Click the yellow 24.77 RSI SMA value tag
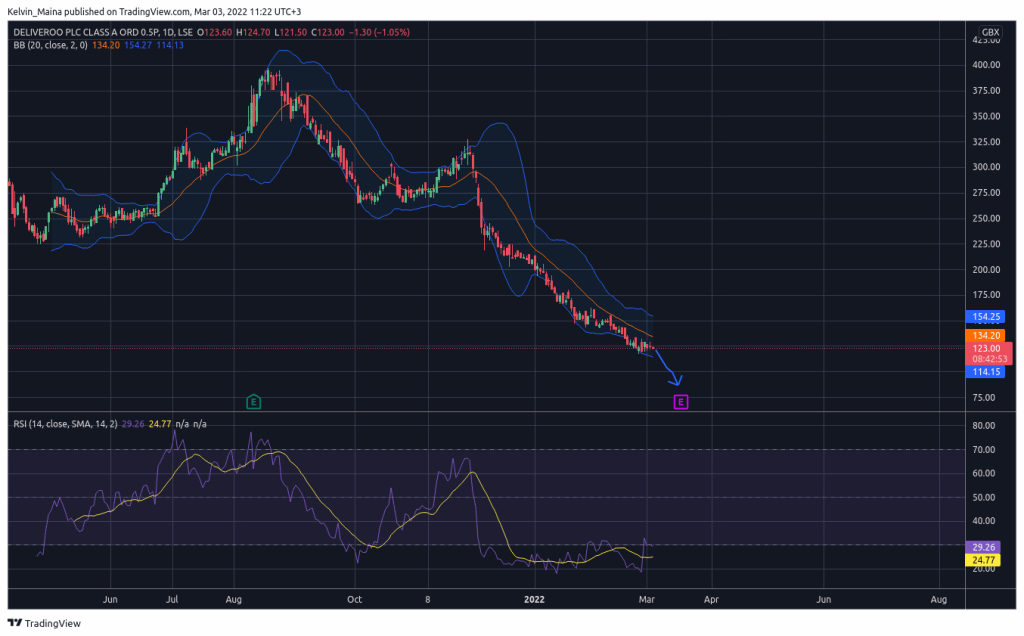The image size is (1024, 636). coord(983,560)
